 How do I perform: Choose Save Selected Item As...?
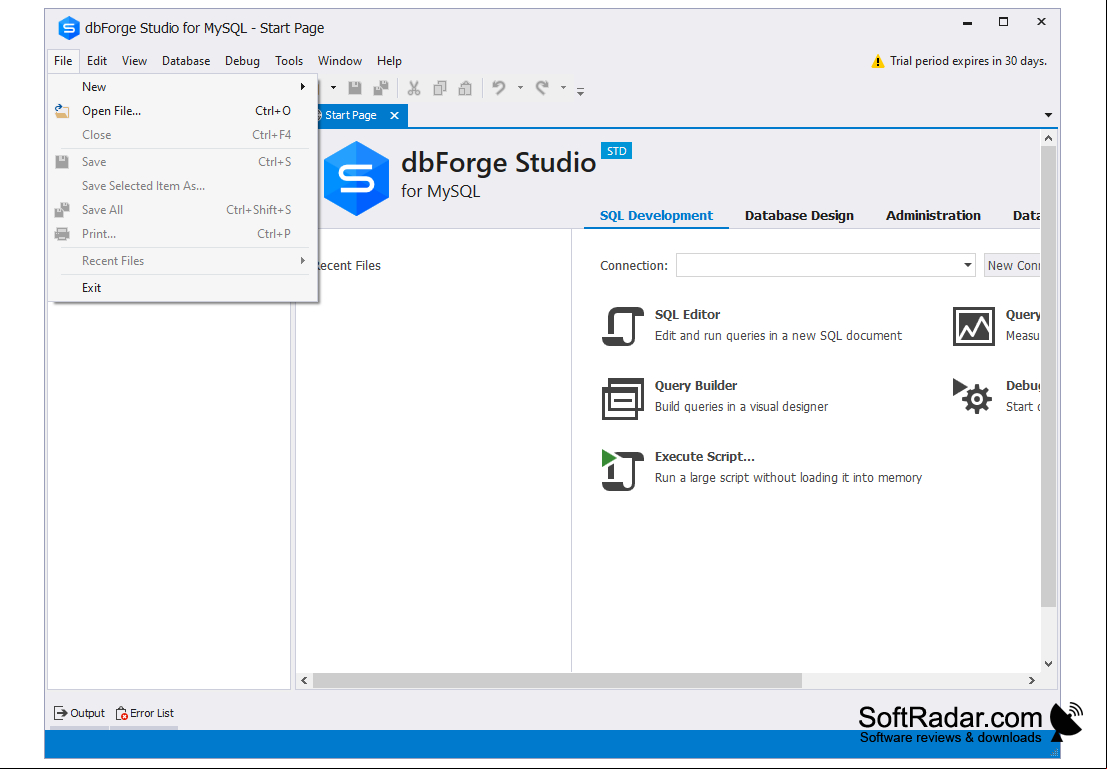coord(183,186)
